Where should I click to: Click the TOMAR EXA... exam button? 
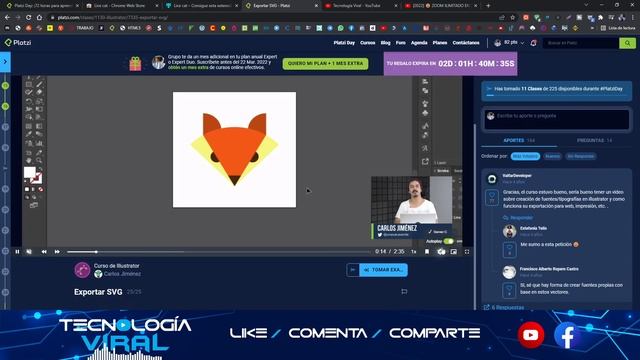click(383, 270)
